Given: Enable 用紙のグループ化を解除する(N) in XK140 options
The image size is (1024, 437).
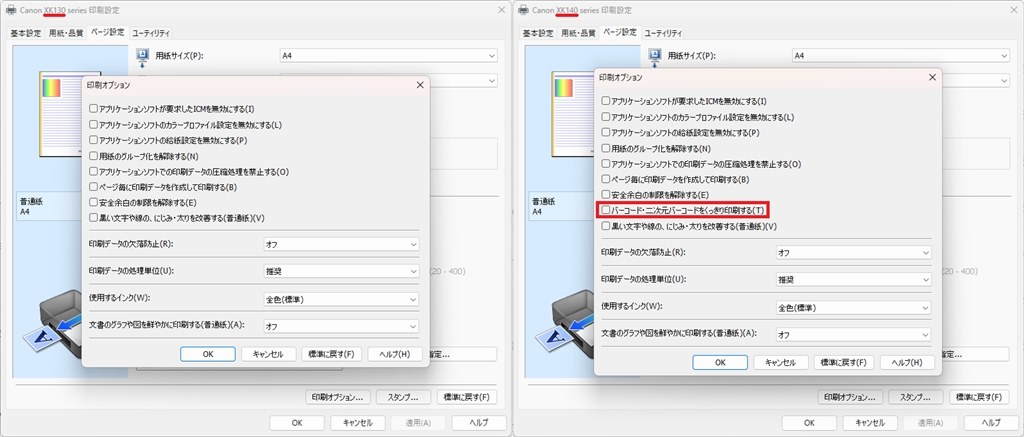Looking at the screenshot, I should [606, 148].
